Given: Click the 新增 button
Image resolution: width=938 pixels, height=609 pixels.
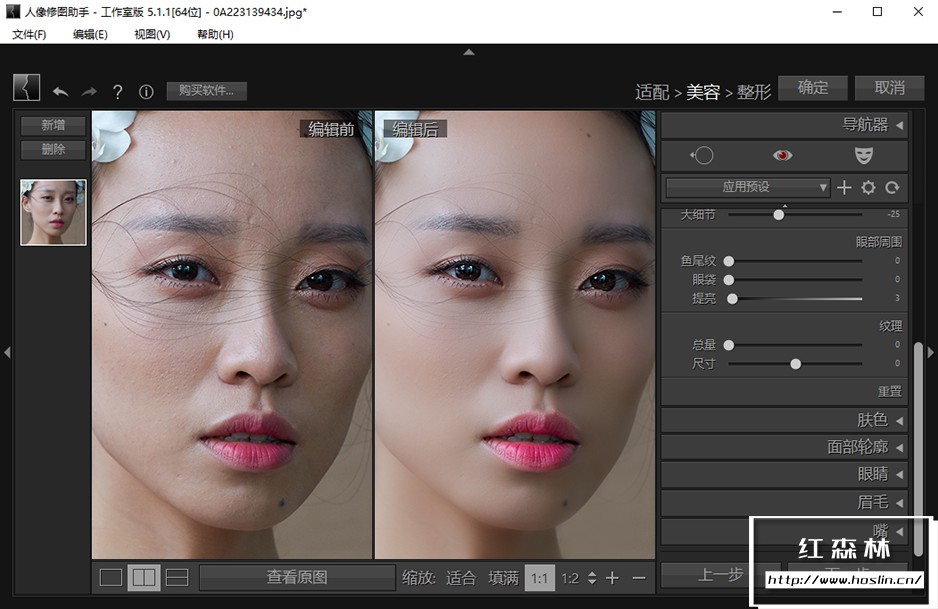Looking at the screenshot, I should [x=53, y=125].
